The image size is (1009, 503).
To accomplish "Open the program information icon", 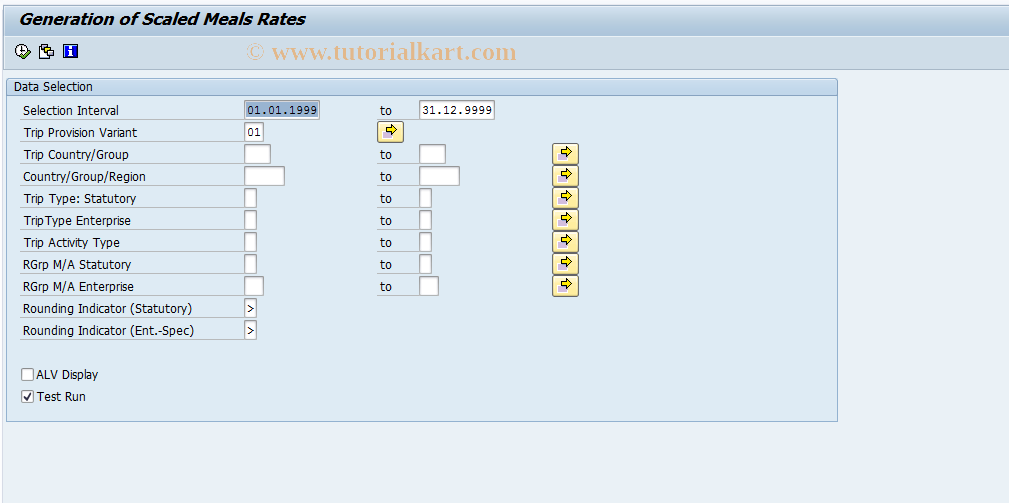I will pos(71,51).
